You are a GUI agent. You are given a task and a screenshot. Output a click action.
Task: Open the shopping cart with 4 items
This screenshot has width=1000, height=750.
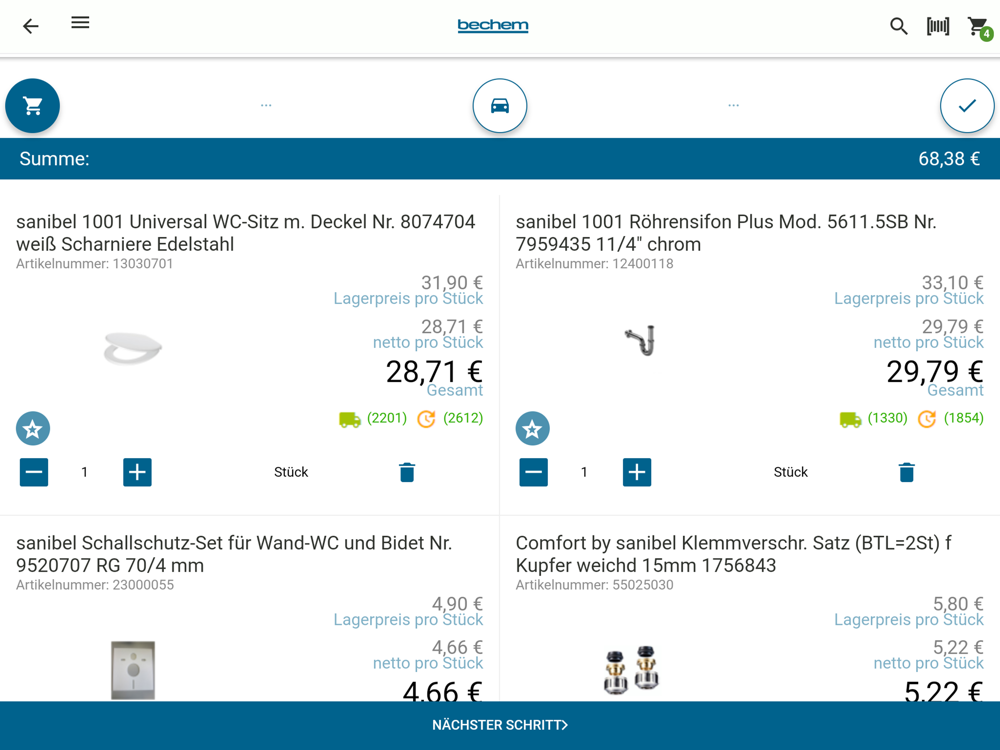tap(979, 27)
